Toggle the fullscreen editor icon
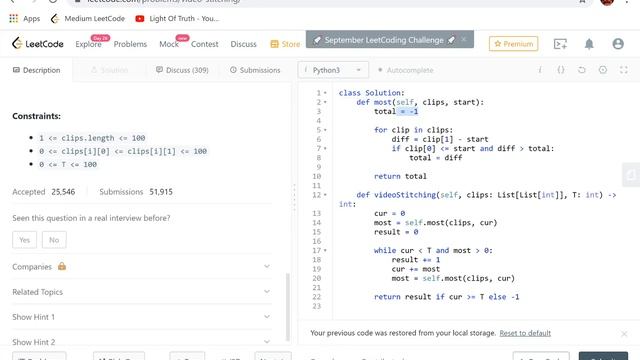The height and width of the screenshot is (360, 640). pyautogui.click(x=624, y=70)
